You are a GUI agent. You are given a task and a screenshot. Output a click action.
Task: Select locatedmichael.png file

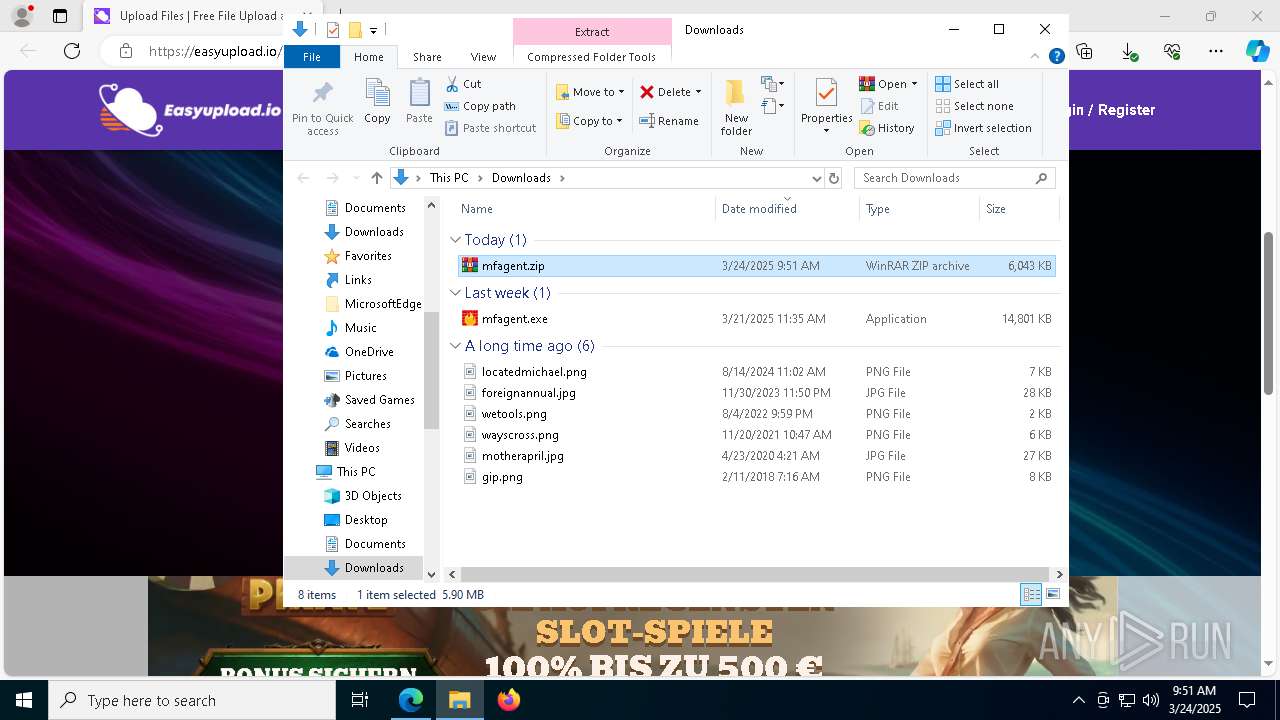756,372
